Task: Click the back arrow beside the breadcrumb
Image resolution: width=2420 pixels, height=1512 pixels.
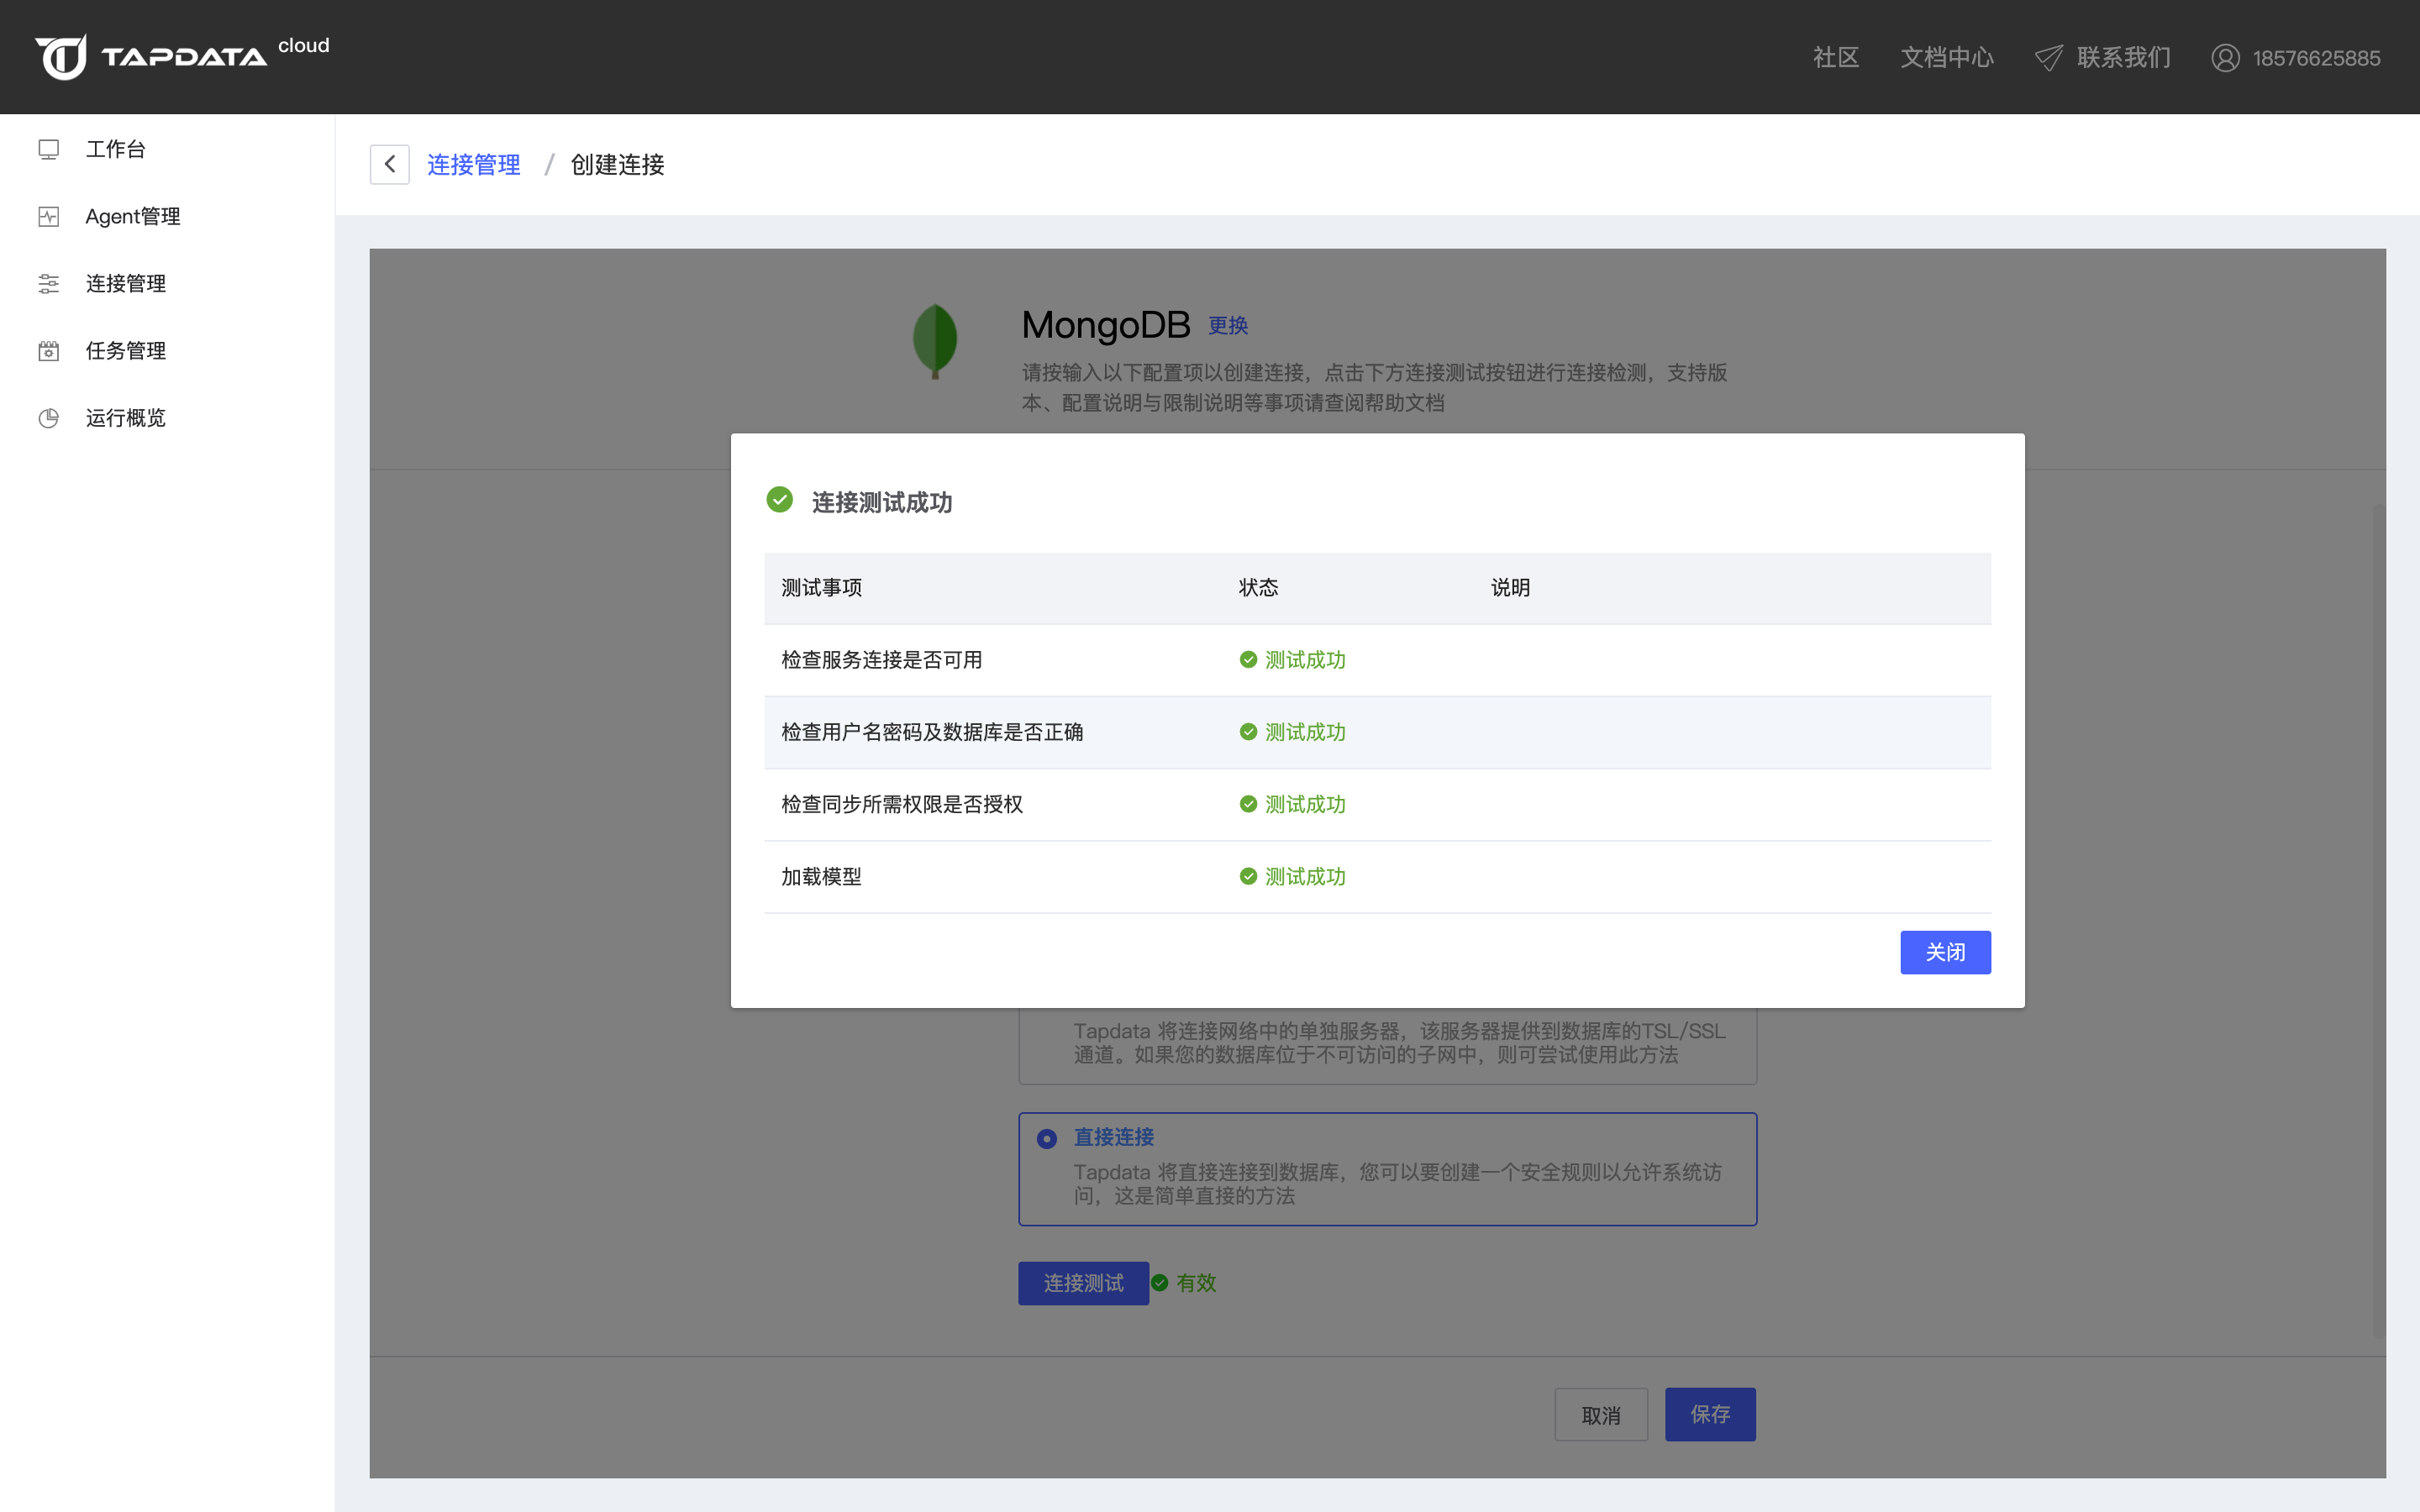Action: point(389,163)
